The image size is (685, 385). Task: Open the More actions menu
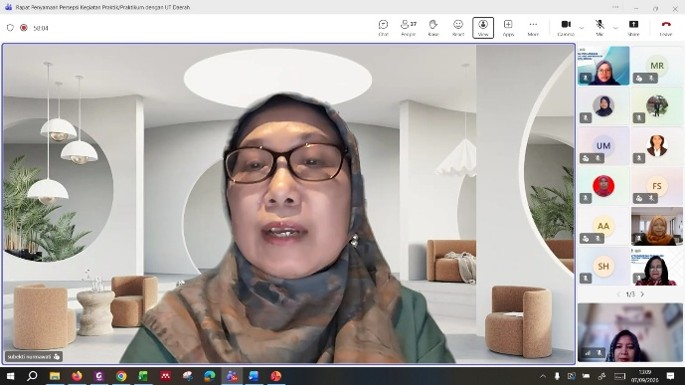click(533, 28)
